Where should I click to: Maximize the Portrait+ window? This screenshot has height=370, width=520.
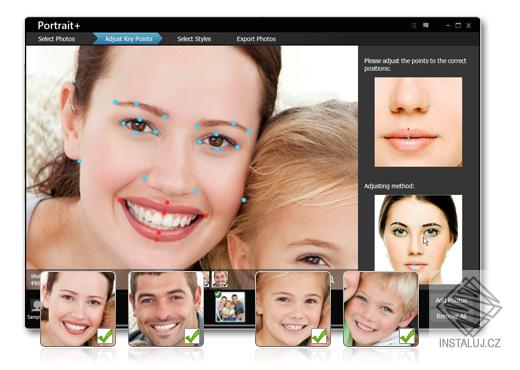pos(458,25)
